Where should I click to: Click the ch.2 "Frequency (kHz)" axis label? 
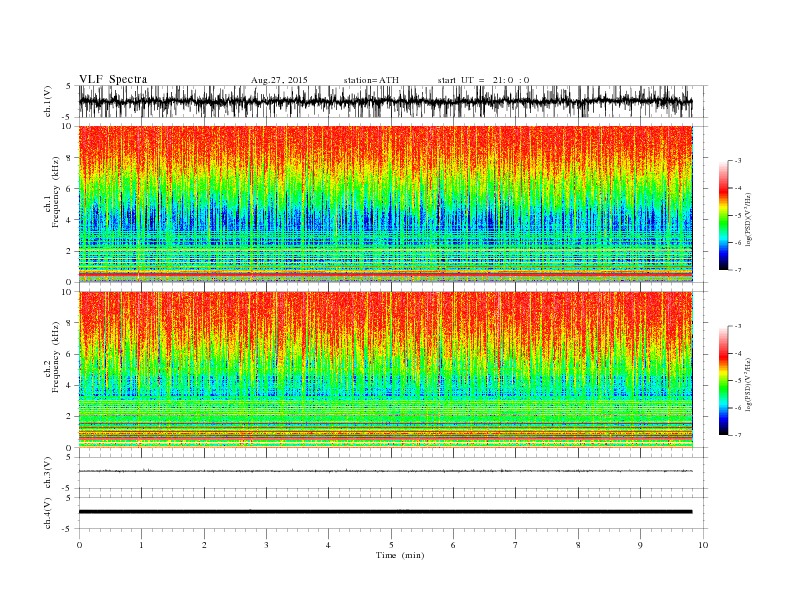point(55,358)
